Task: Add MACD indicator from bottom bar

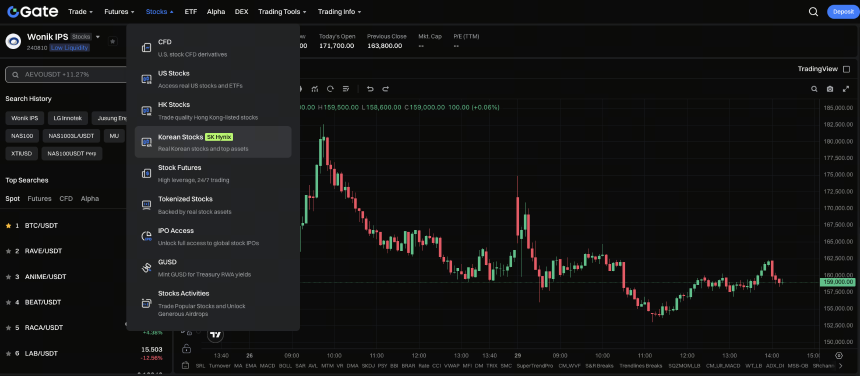Action: [268, 366]
